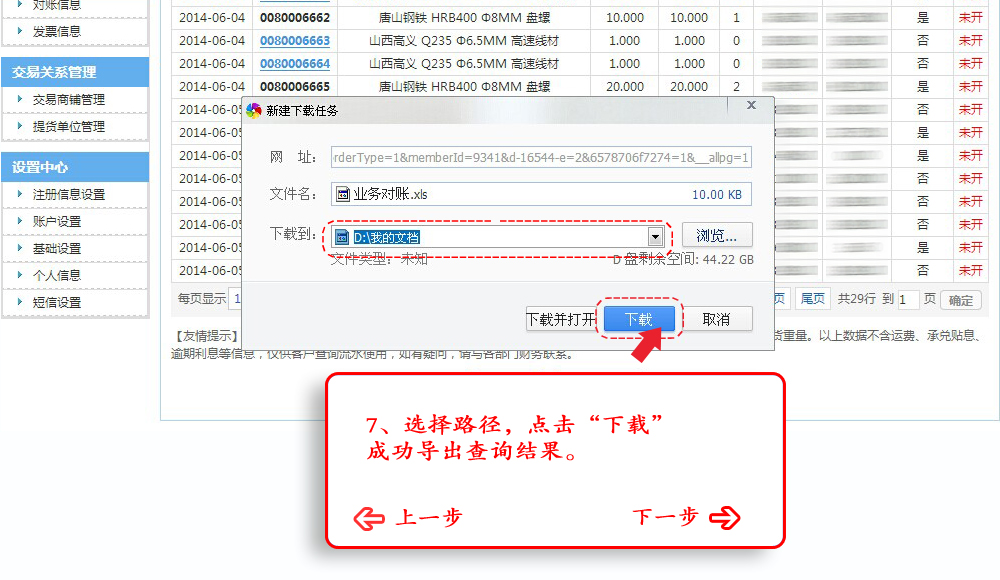Open order link 0080006663
The image size is (1000, 580).
coord(294,41)
